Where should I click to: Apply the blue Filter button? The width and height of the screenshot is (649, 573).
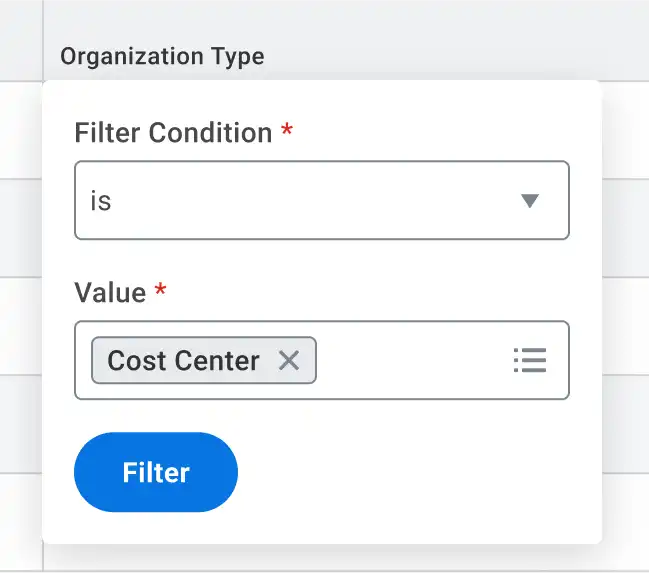pyautogui.click(x=156, y=472)
